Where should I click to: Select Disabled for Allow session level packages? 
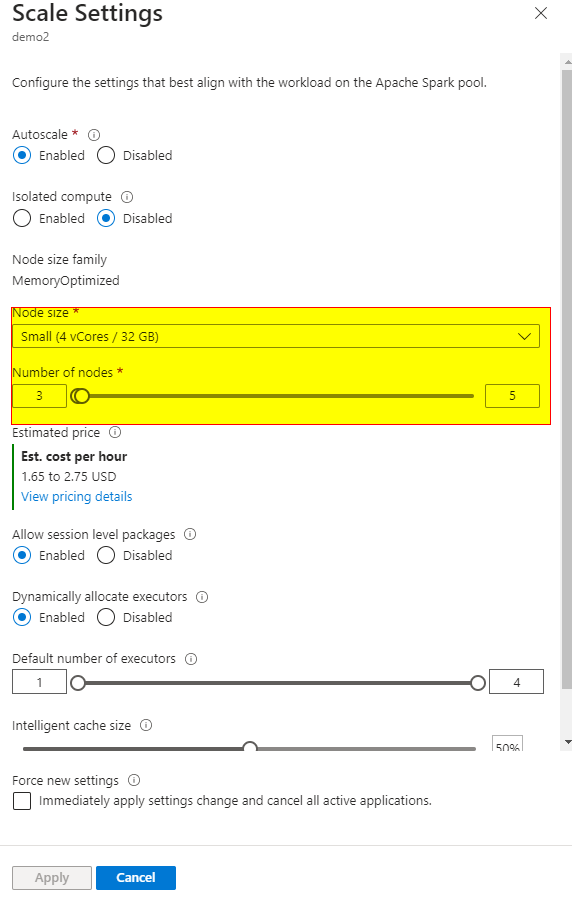click(106, 556)
